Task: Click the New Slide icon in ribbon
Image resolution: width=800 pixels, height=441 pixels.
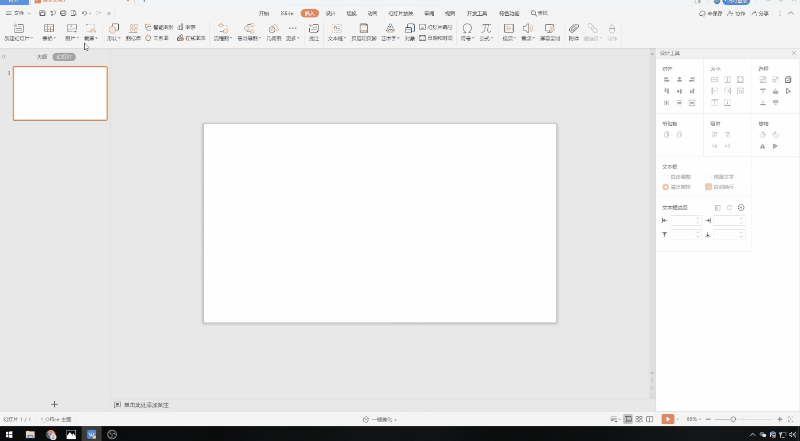Action: click(18, 29)
